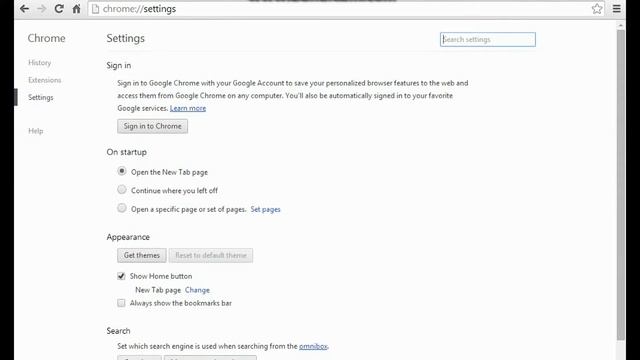Select Open the New Tab page option

(x=122, y=171)
